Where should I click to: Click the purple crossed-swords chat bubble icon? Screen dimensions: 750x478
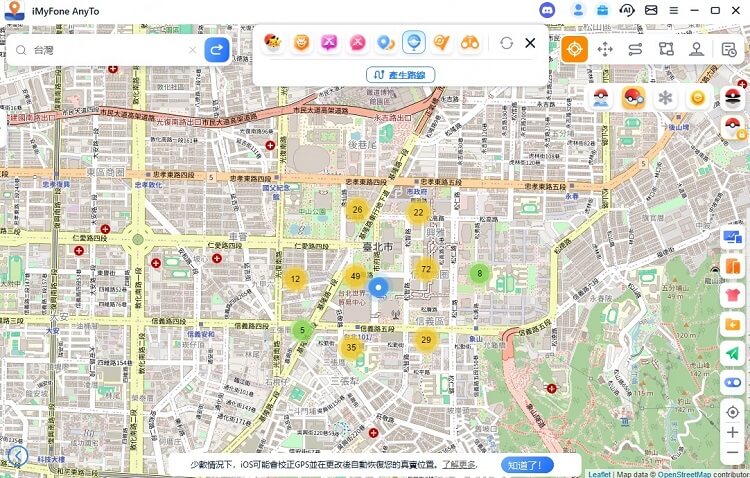point(329,43)
